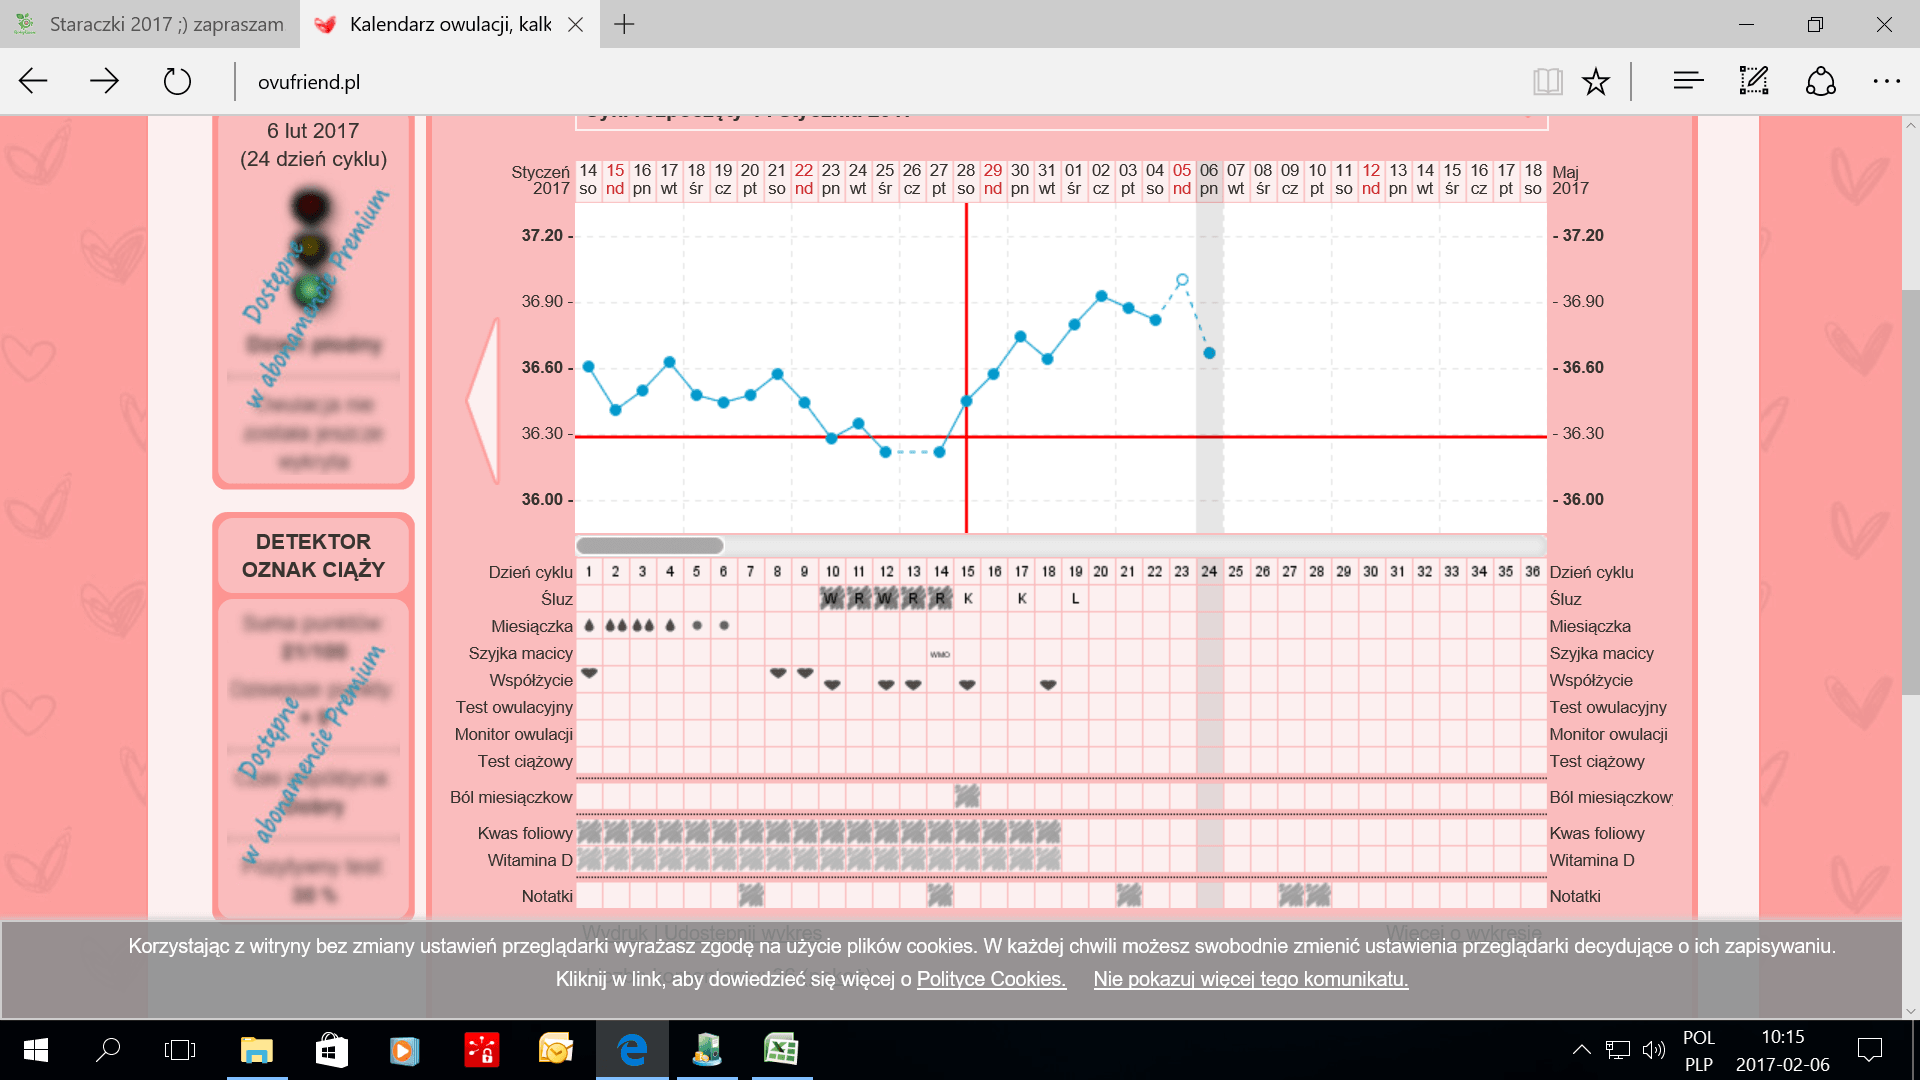Click the browser forward arrow
The image size is (1920, 1080).
pos(104,81)
